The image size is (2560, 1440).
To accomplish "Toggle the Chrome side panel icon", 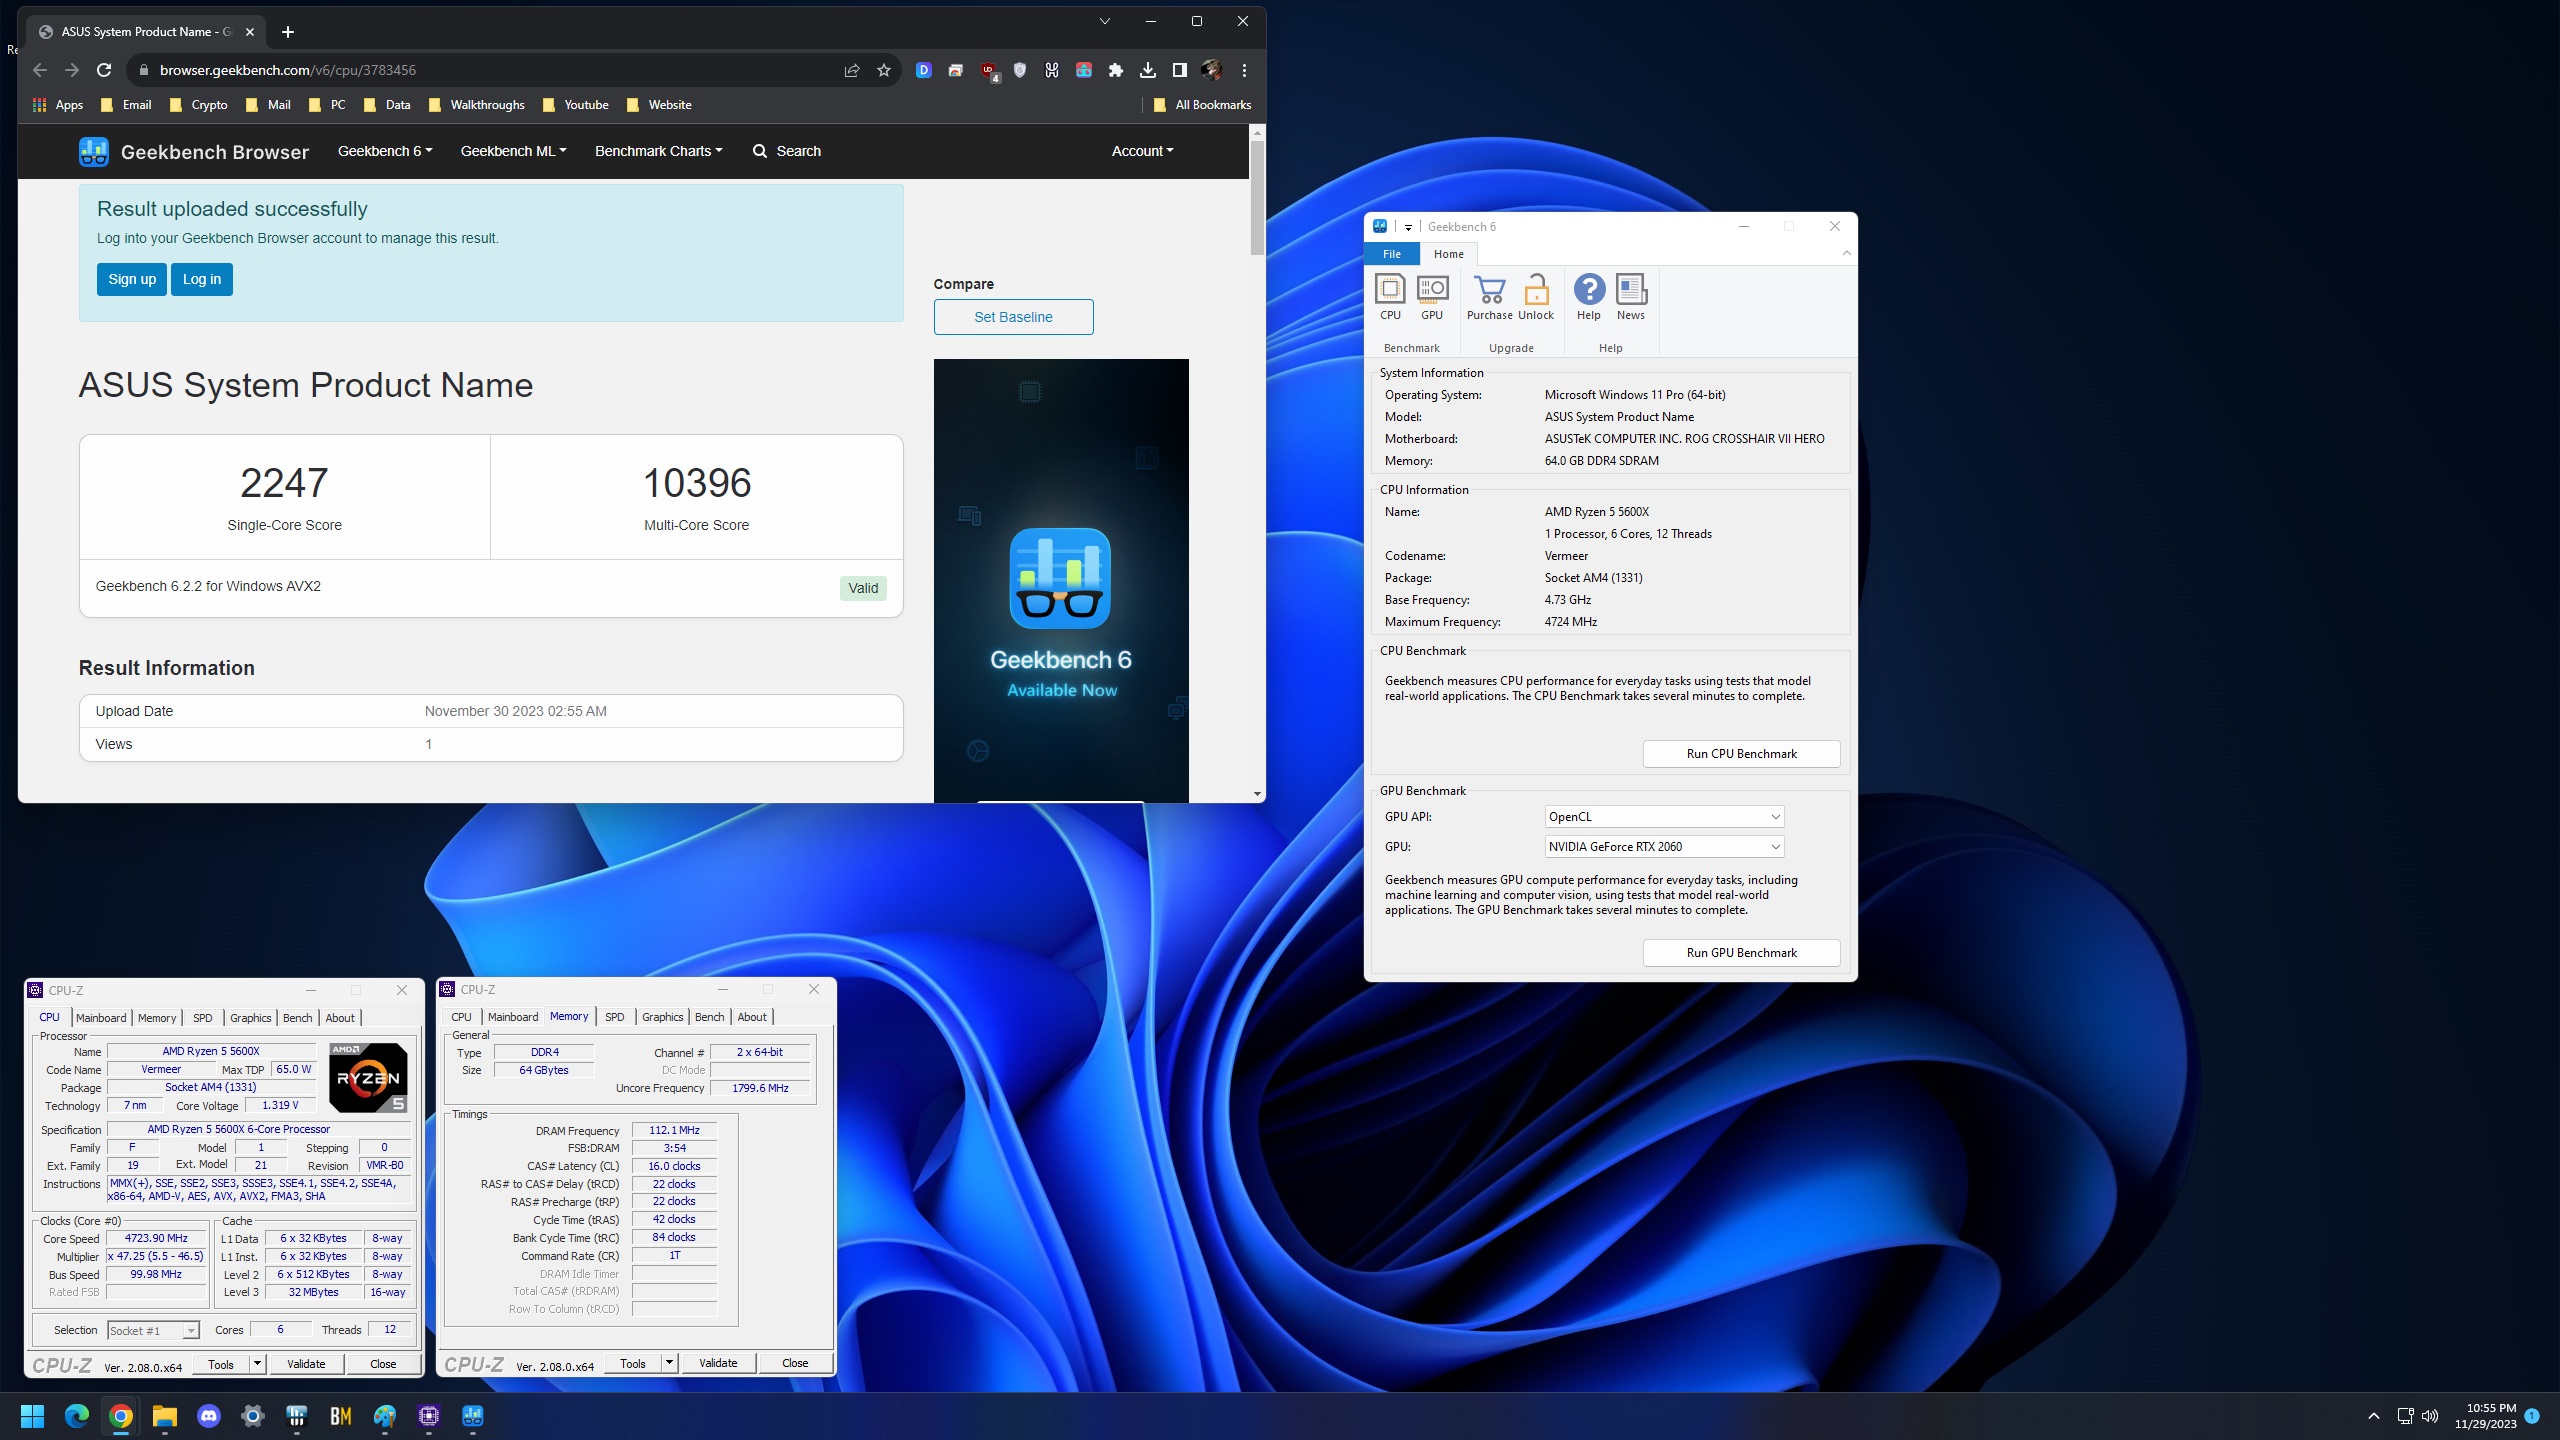I will coord(1180,70).
